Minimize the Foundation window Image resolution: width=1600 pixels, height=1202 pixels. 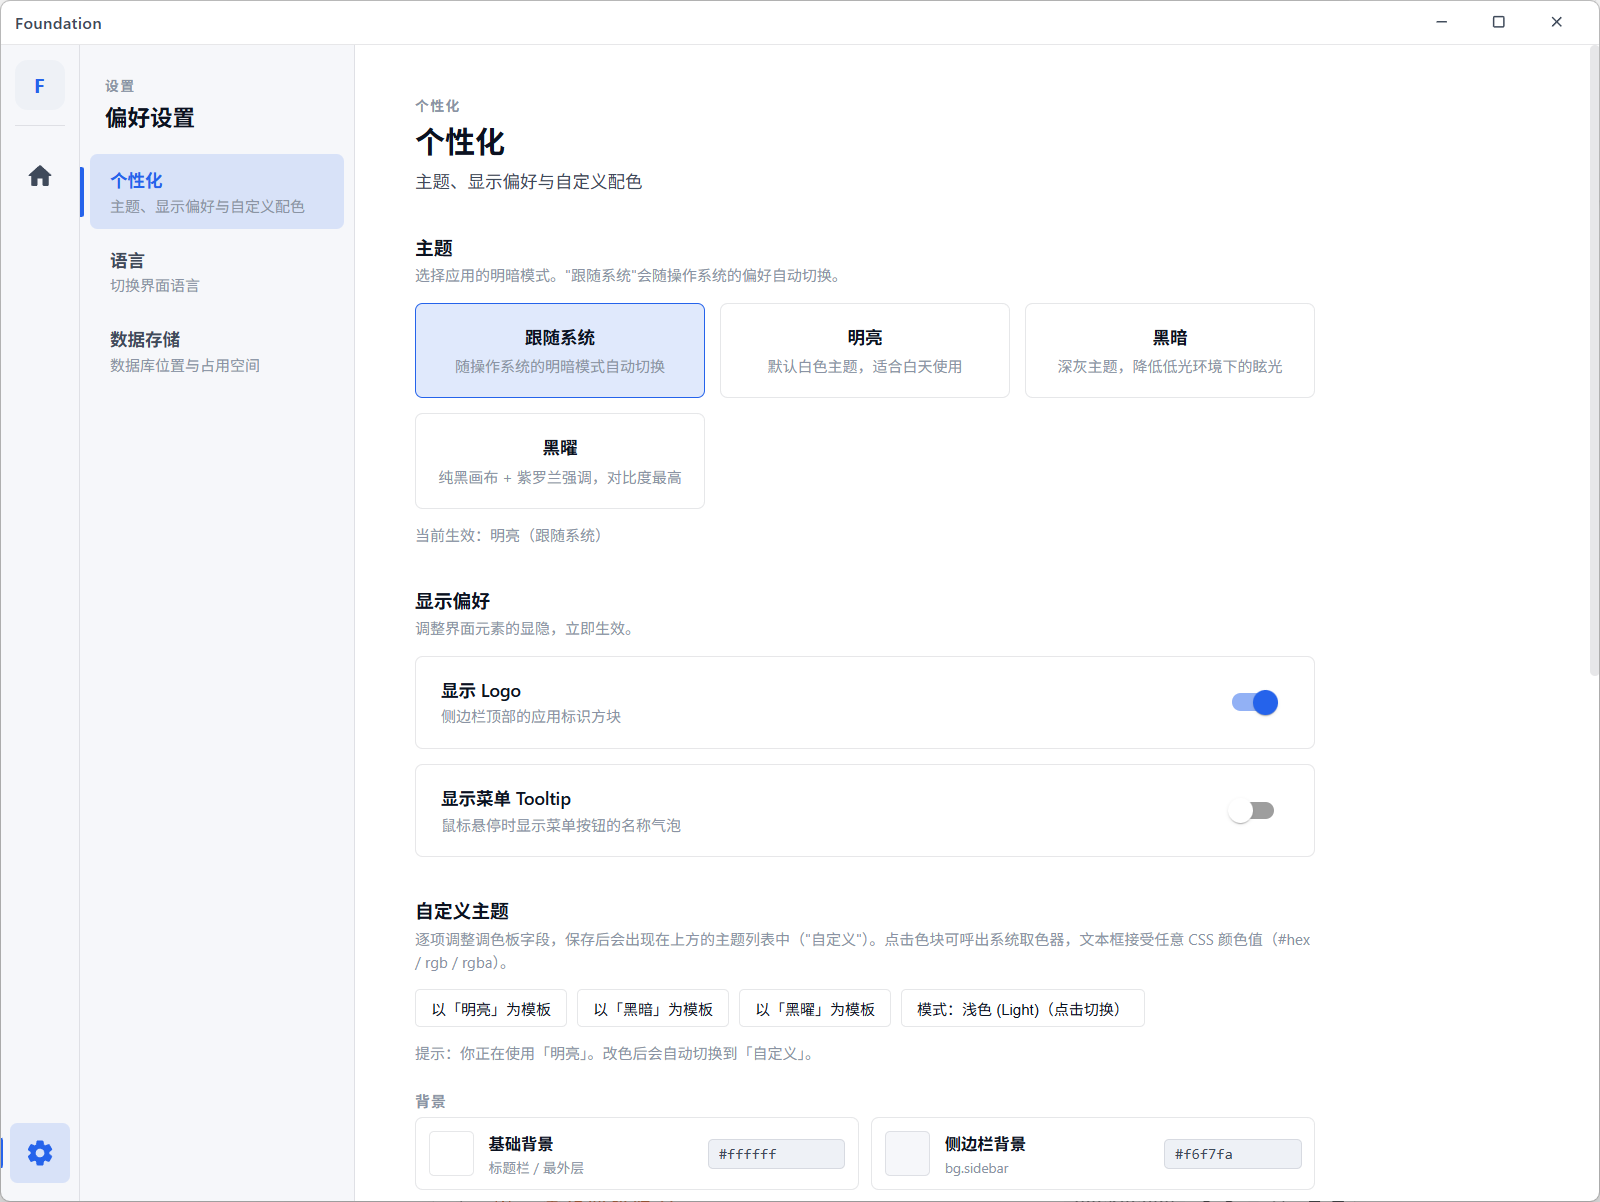pyautogui.click(x=1441, y=22)
